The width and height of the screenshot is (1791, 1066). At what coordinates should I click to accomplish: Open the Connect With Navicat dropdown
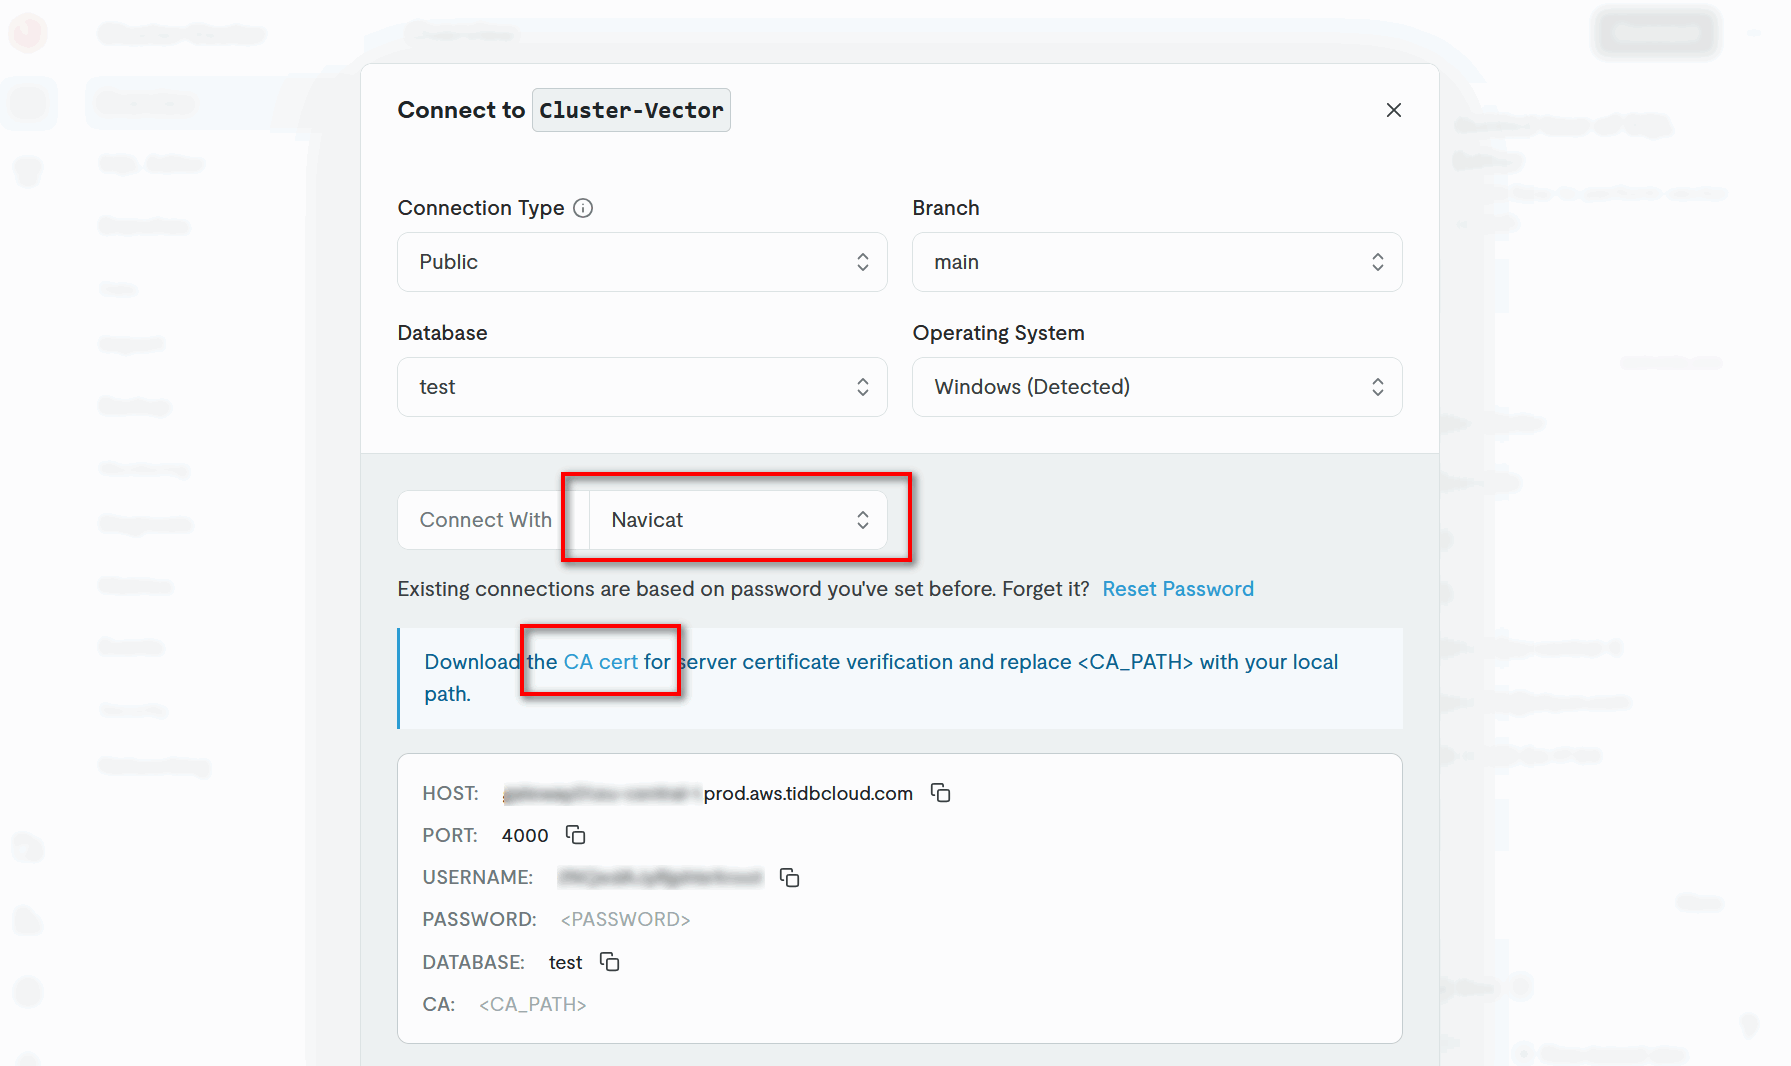(738, 520)
